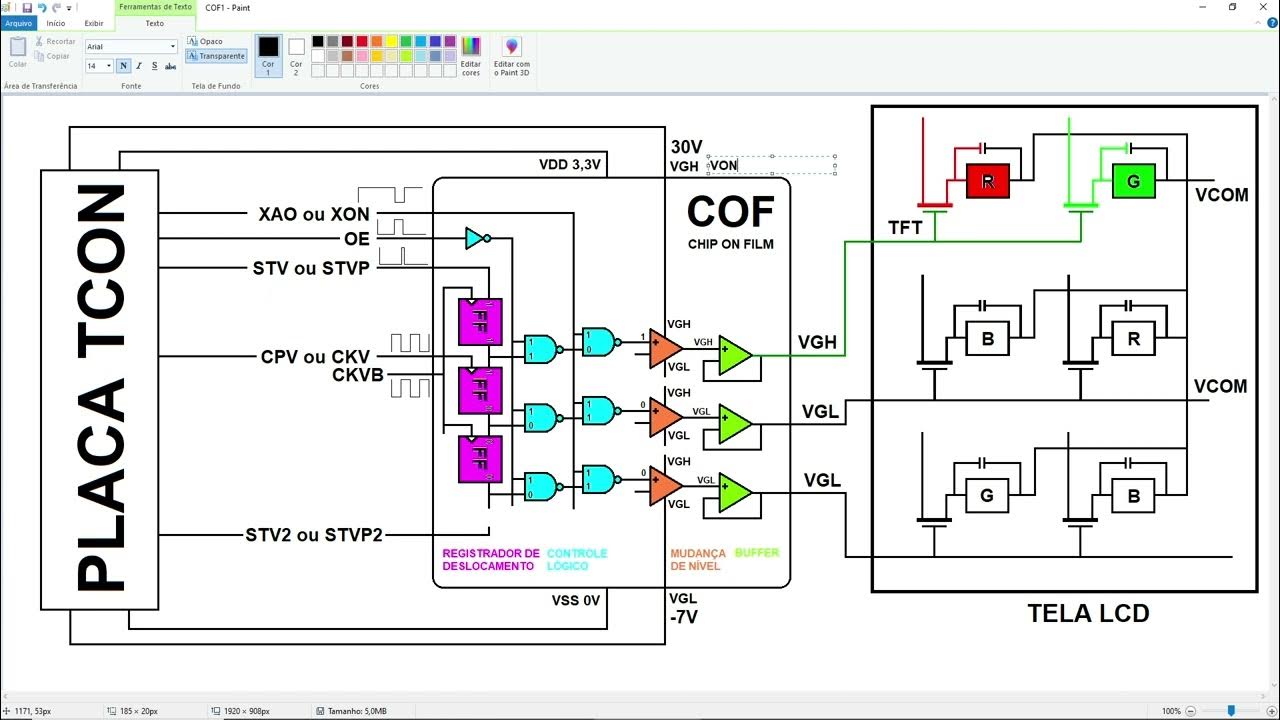Click the Undo arrow in title bar
Screen dimensions: 1280x720
click(x=42, y=7)
